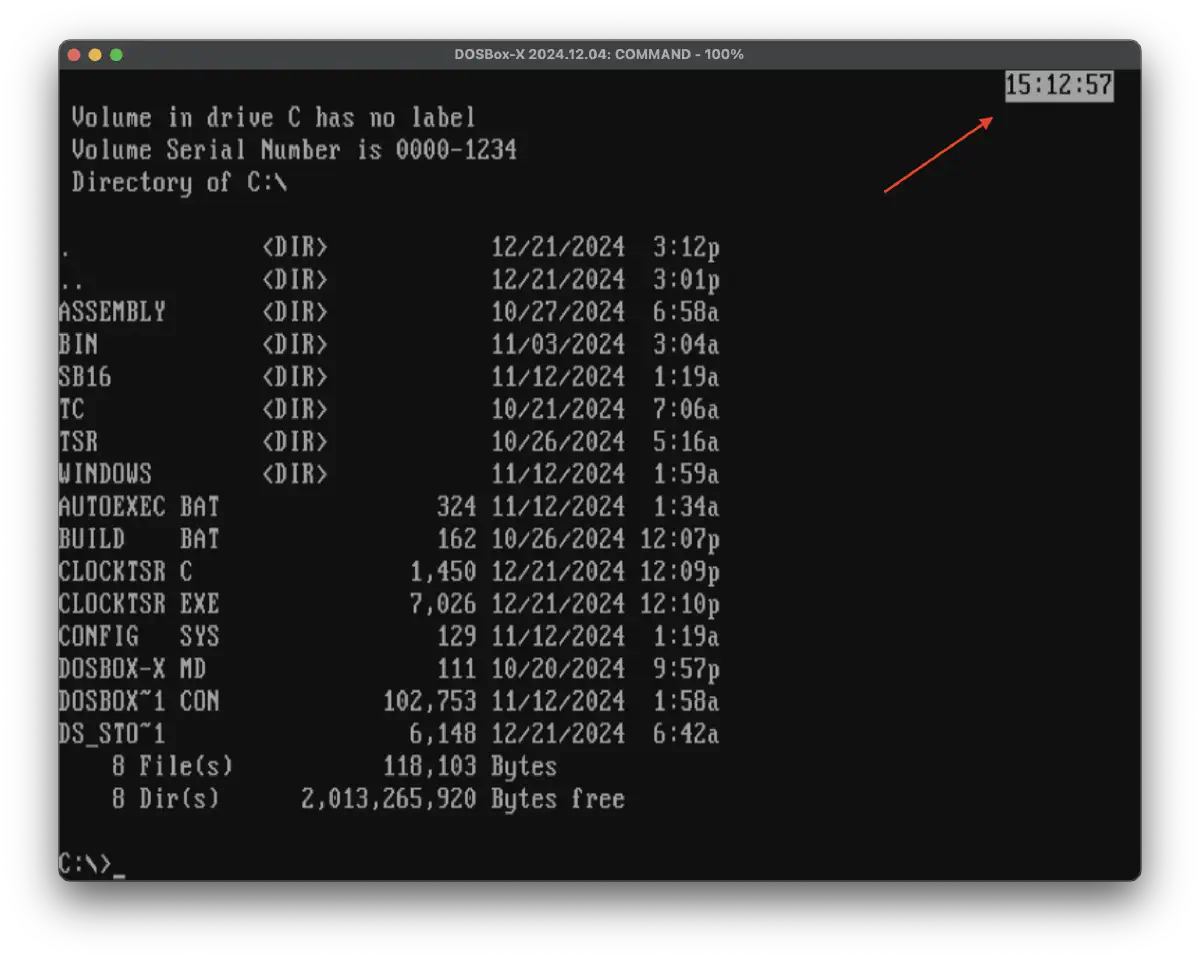Screen dimensions: 1200x959
Task: Click the TC directory name
Action: pos(72,410)
